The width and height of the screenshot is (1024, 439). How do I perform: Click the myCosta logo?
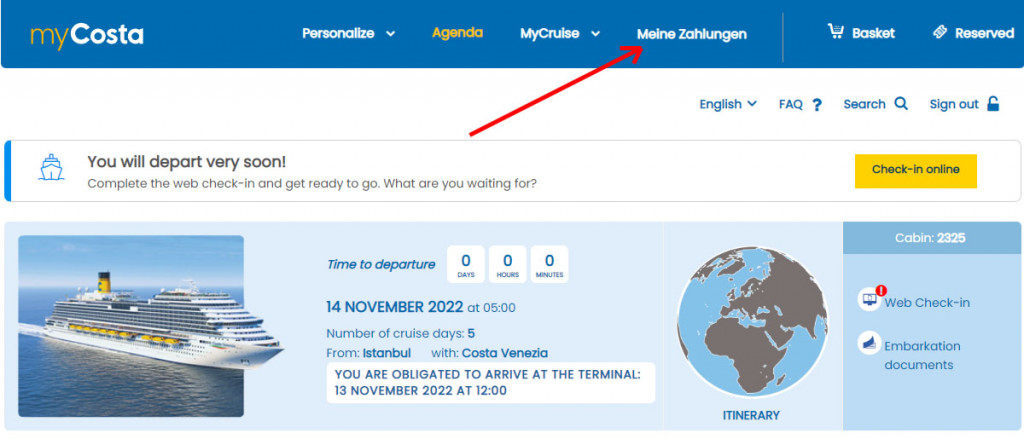point(87,35)
